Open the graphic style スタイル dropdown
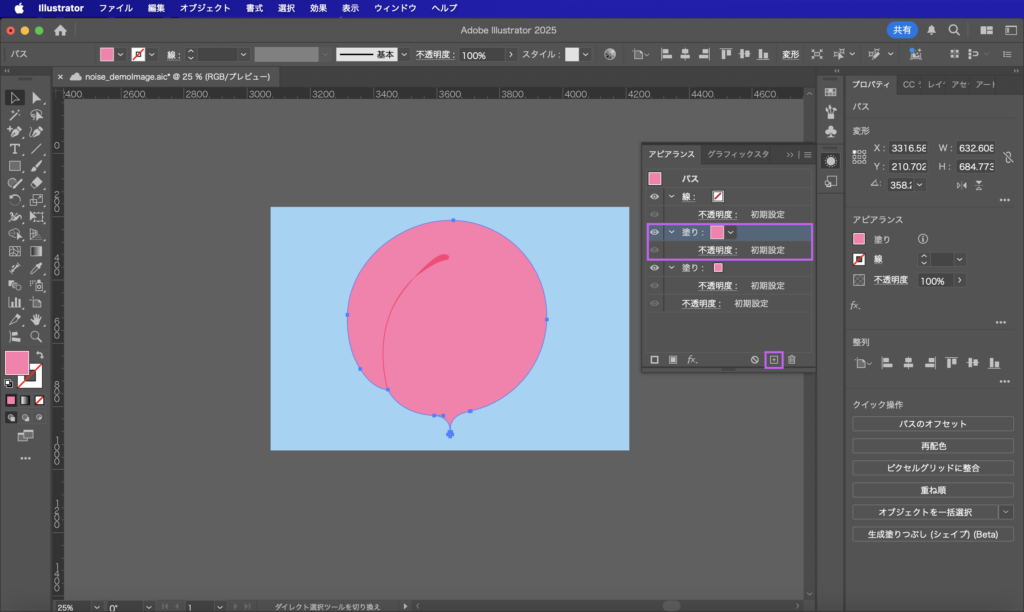The height and width of the screenshot is (612, 1024). coord(585,55)
